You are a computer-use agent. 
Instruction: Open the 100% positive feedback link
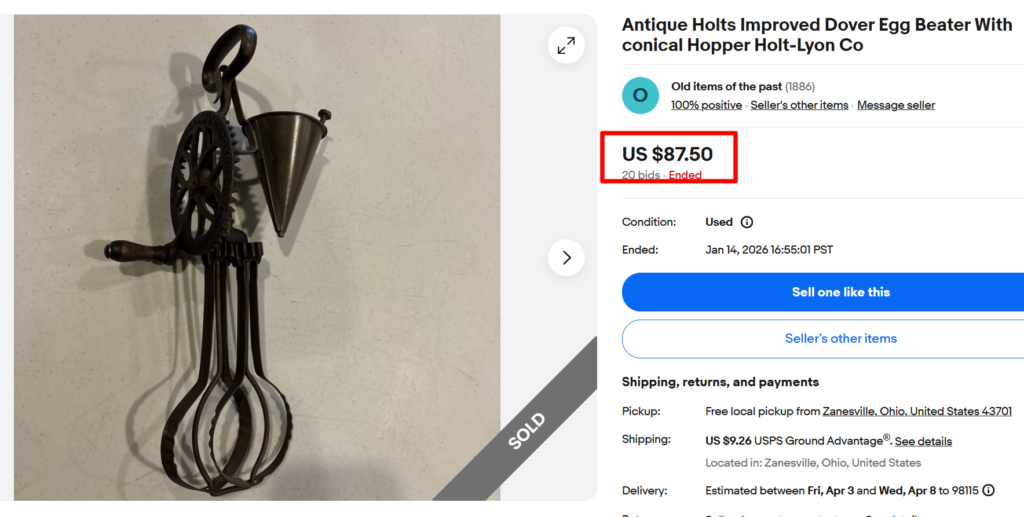[x=706, y=105]
